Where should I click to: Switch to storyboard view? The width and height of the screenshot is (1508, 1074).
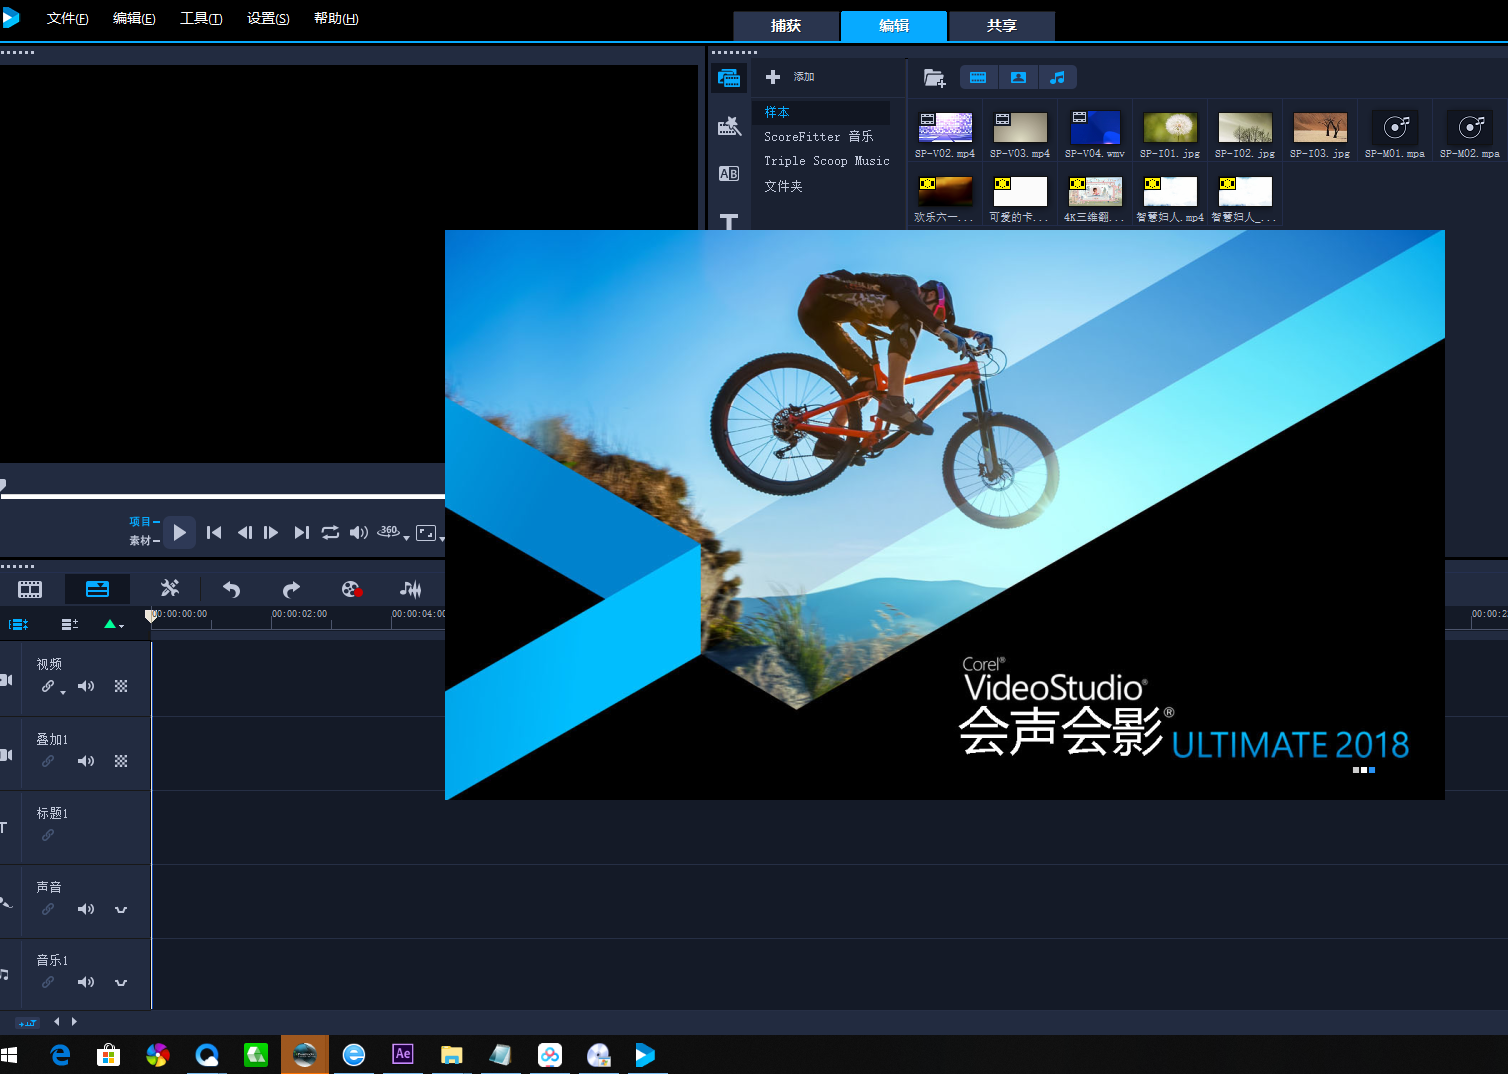click(30, 589)
